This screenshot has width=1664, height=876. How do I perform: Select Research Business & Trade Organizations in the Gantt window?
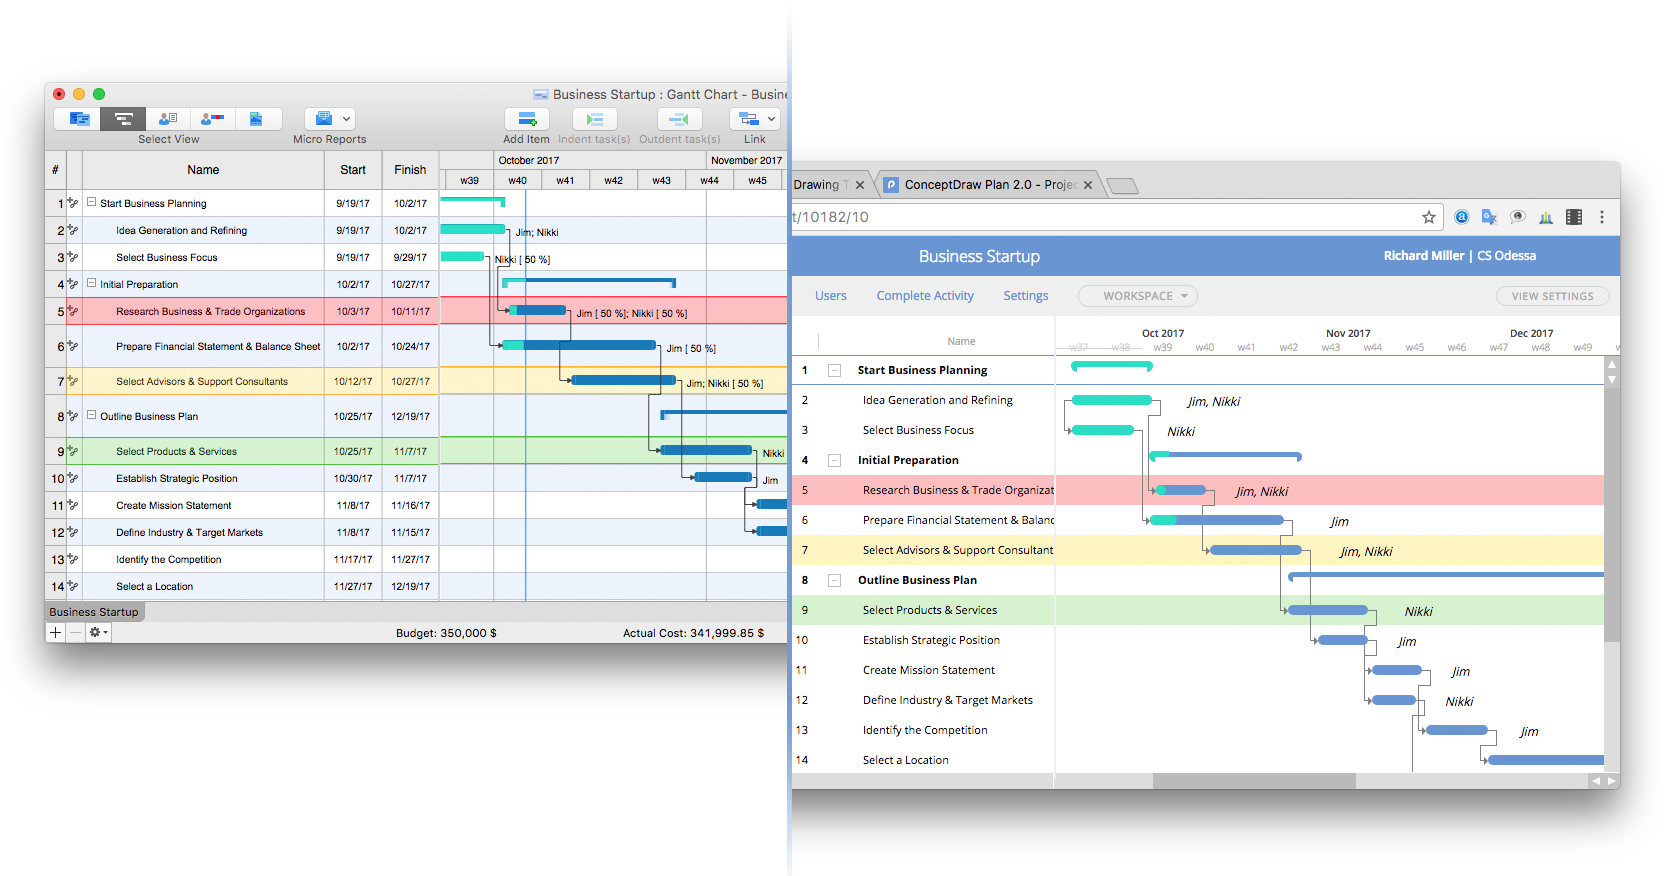(x=211, y=311)
